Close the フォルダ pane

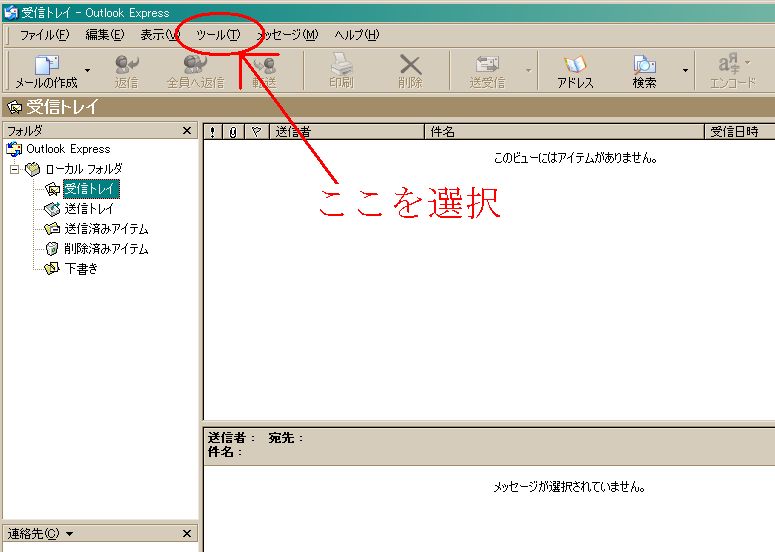tap(187, 130)
